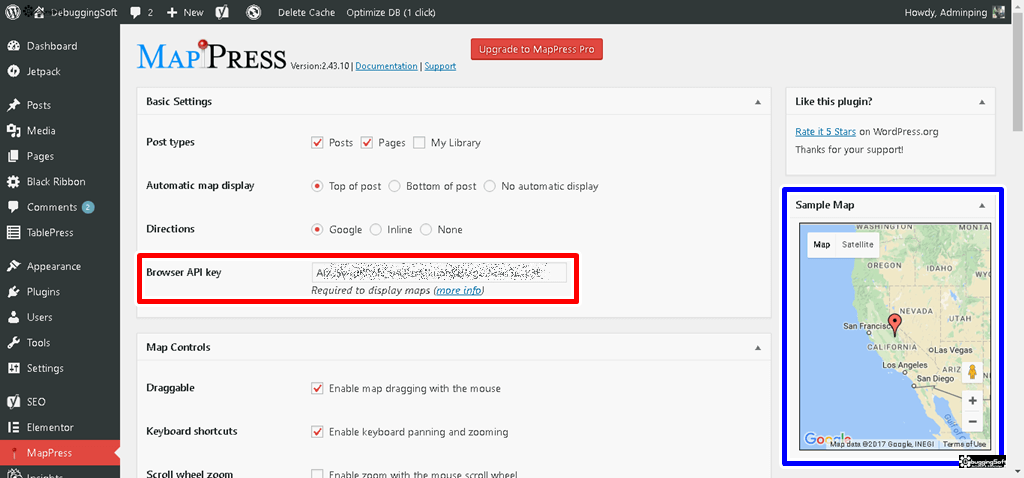This screenshot has width=1024, height=478.
Task: Select Top of post radio option
Action: tap(317, 186)
